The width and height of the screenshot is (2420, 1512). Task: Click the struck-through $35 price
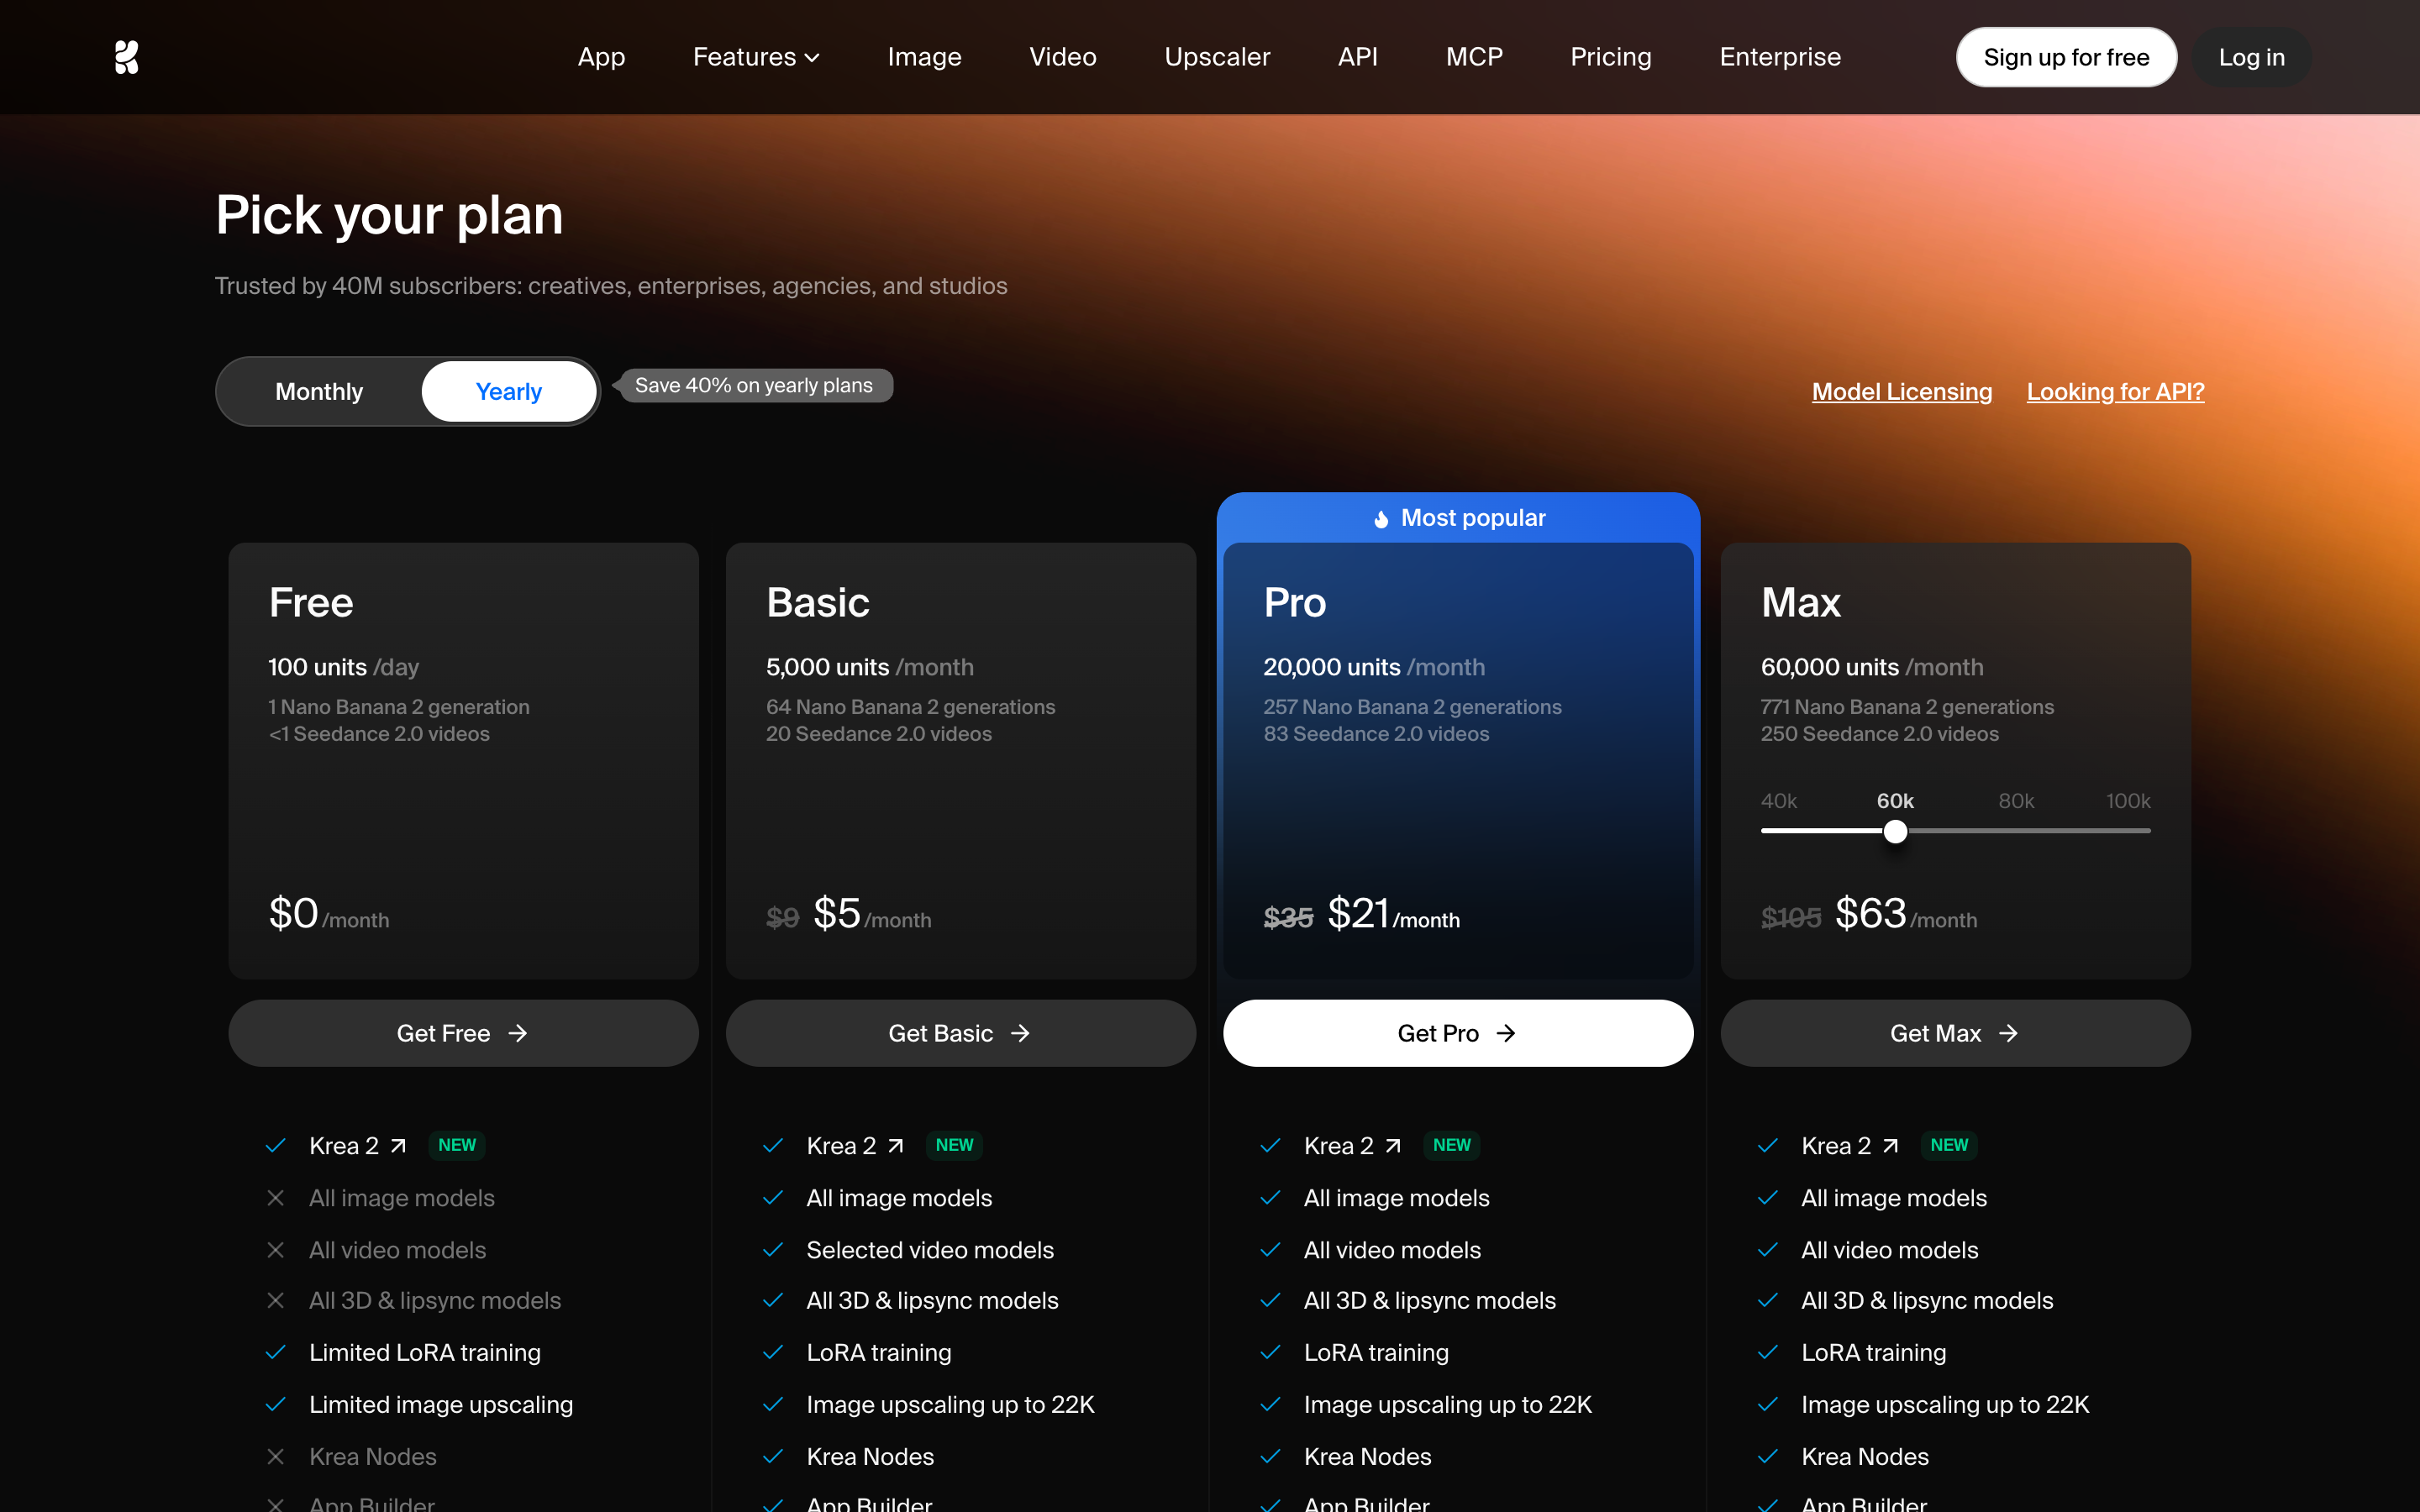click(1288, 917)
